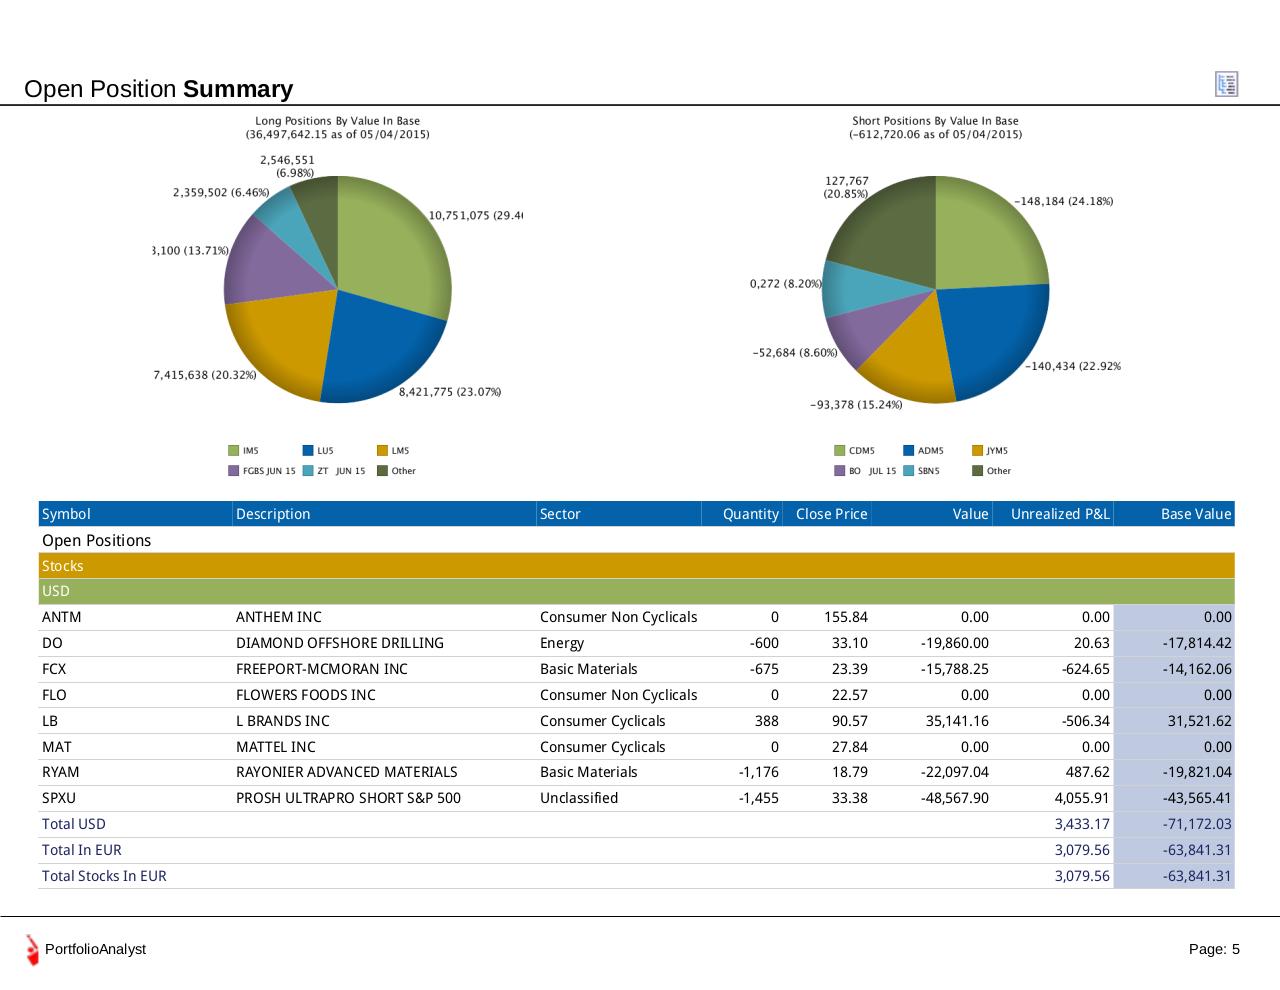Click the ANTHEM INC description
The image size is (1280, 990).
point(279,617)
